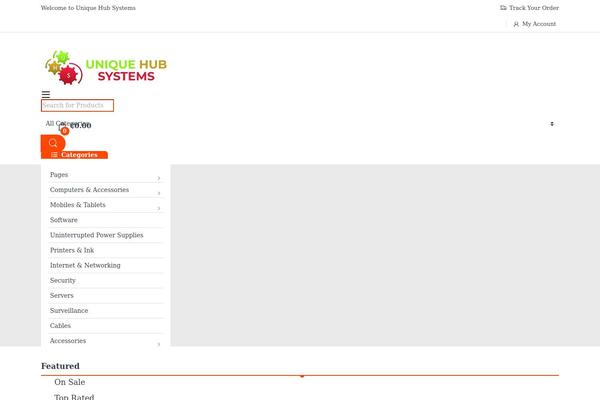Expand the Accessories submenu arrow
This screenshot has height=400, width=600.
click(x=159, y=344)
